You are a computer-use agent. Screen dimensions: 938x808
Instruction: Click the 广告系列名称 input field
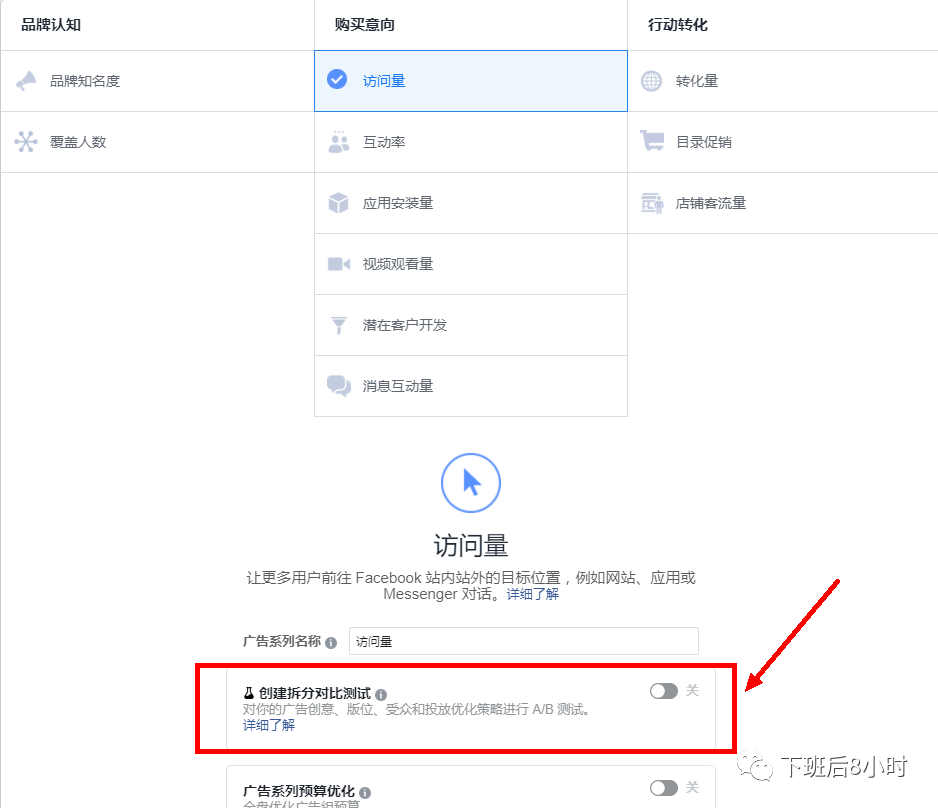pyautogui.click(x=523, y=641)
